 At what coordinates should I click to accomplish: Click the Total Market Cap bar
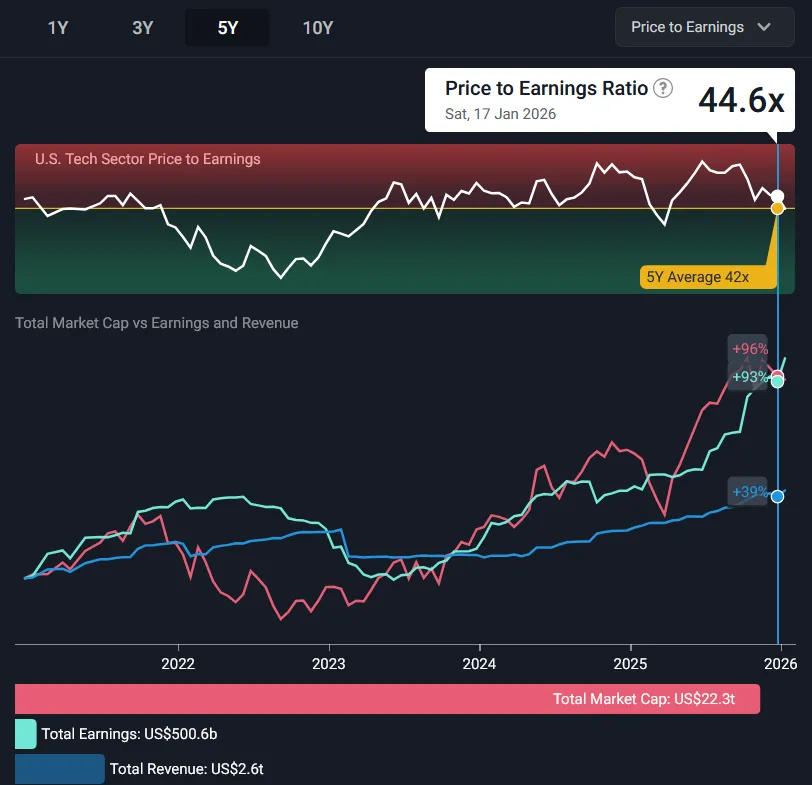pos(387,699)
